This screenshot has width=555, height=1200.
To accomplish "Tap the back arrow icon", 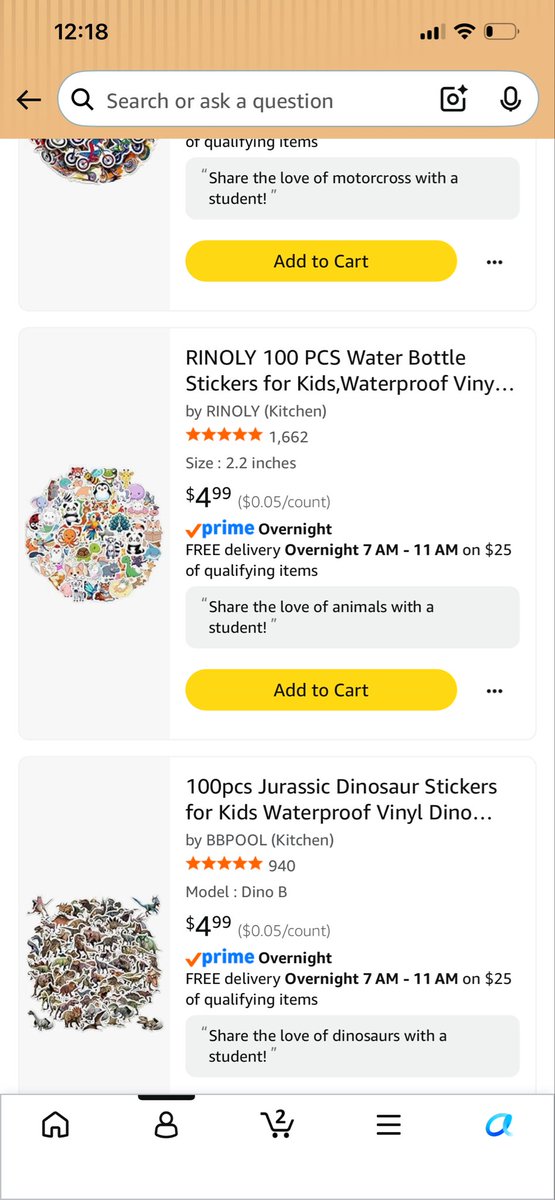I will coord(29,100).
